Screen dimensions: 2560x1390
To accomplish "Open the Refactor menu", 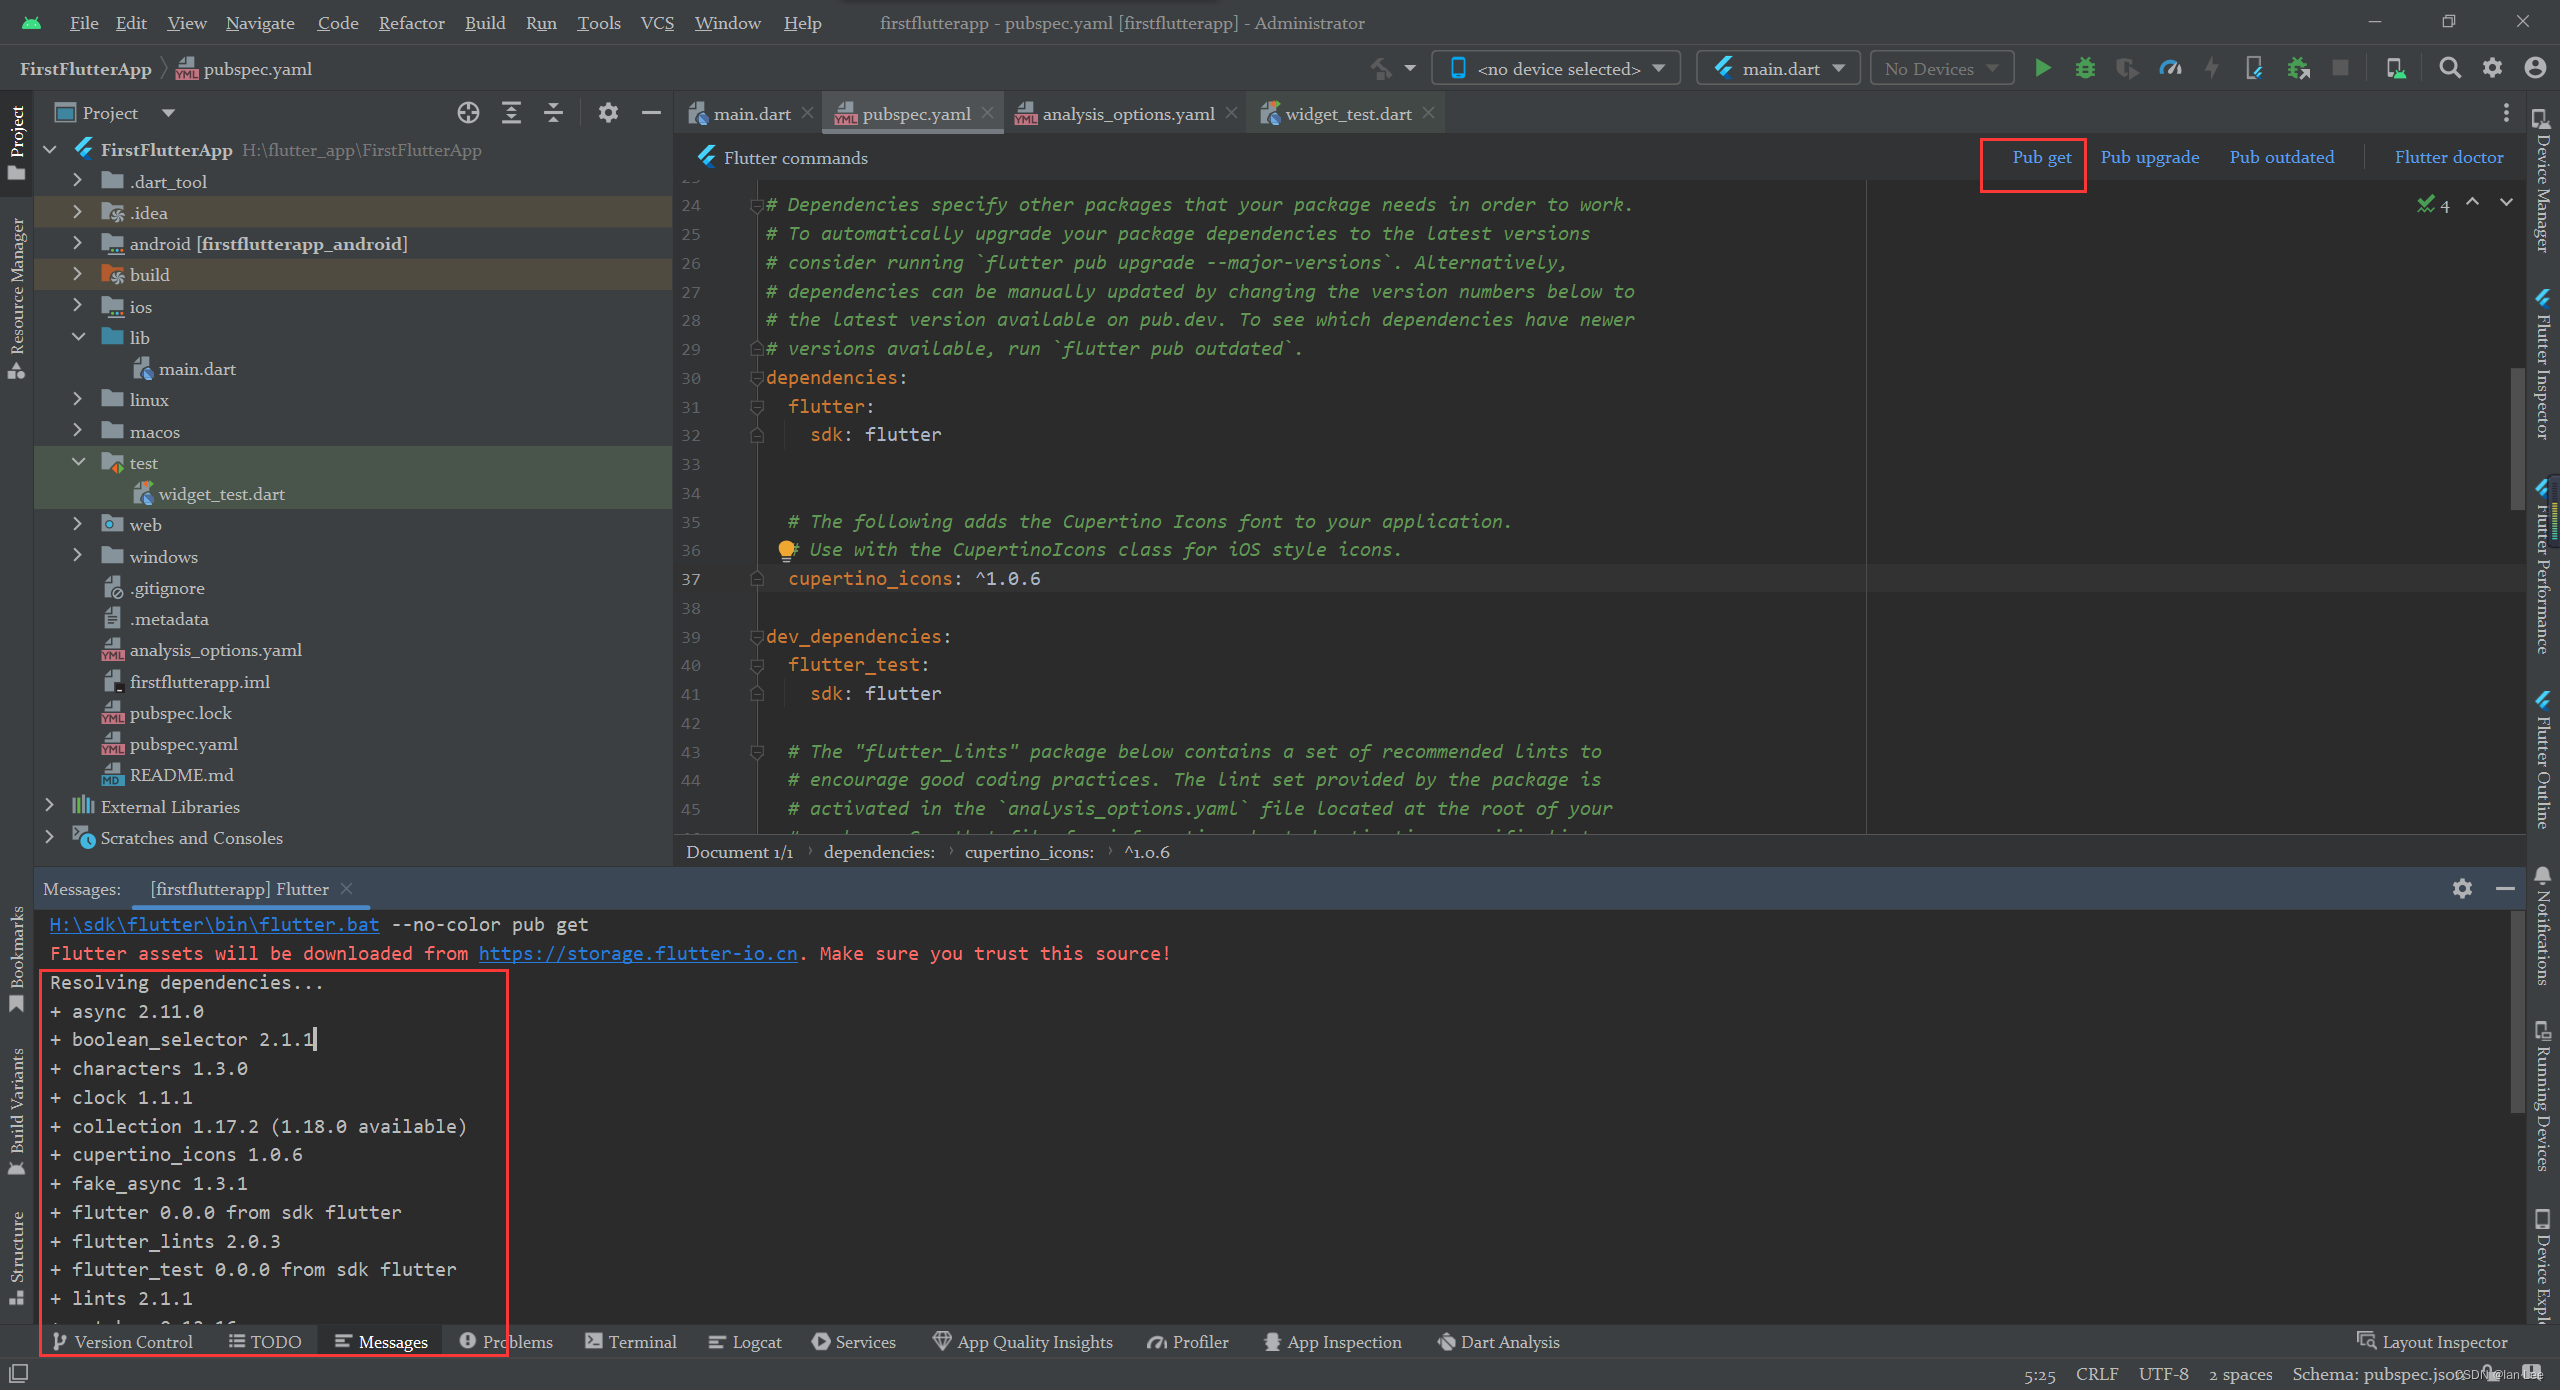I will click(x=410, y=22).
